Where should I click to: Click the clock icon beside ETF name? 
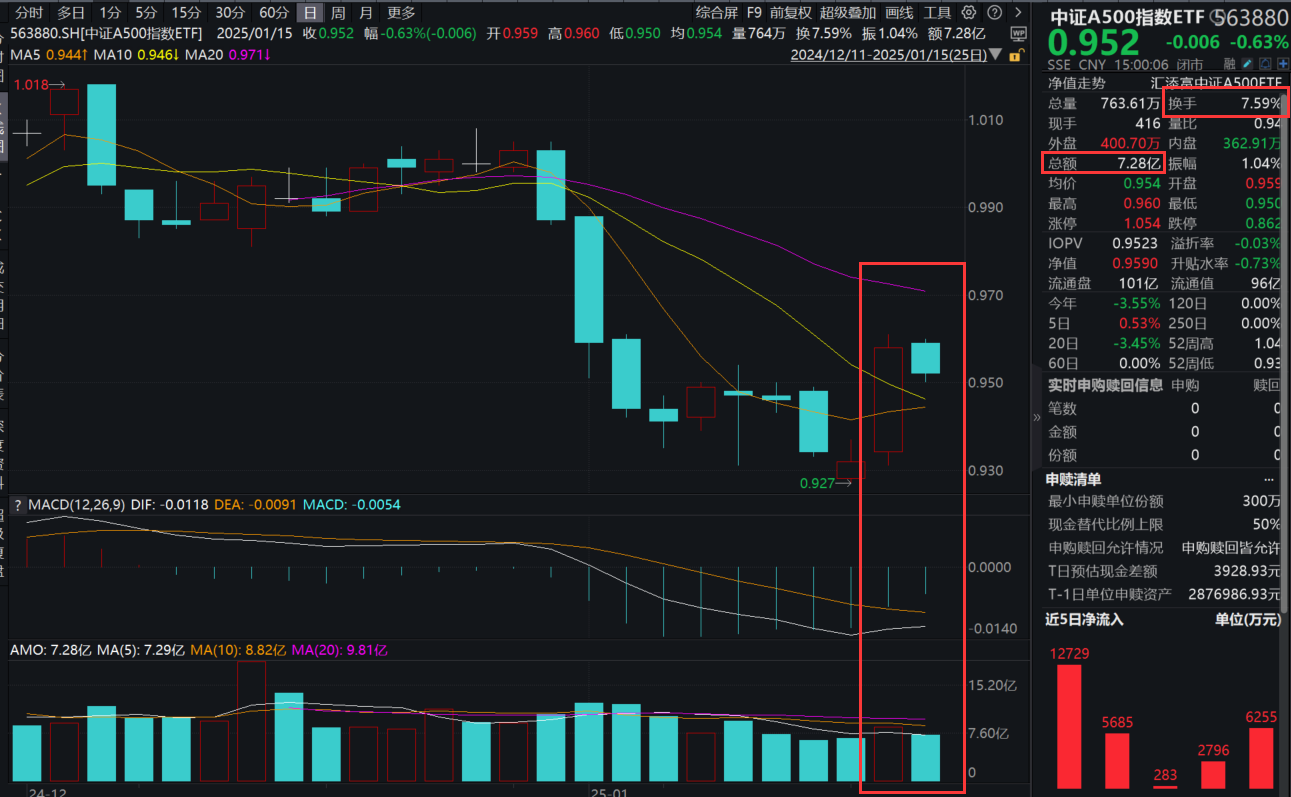click(1216, 19)
